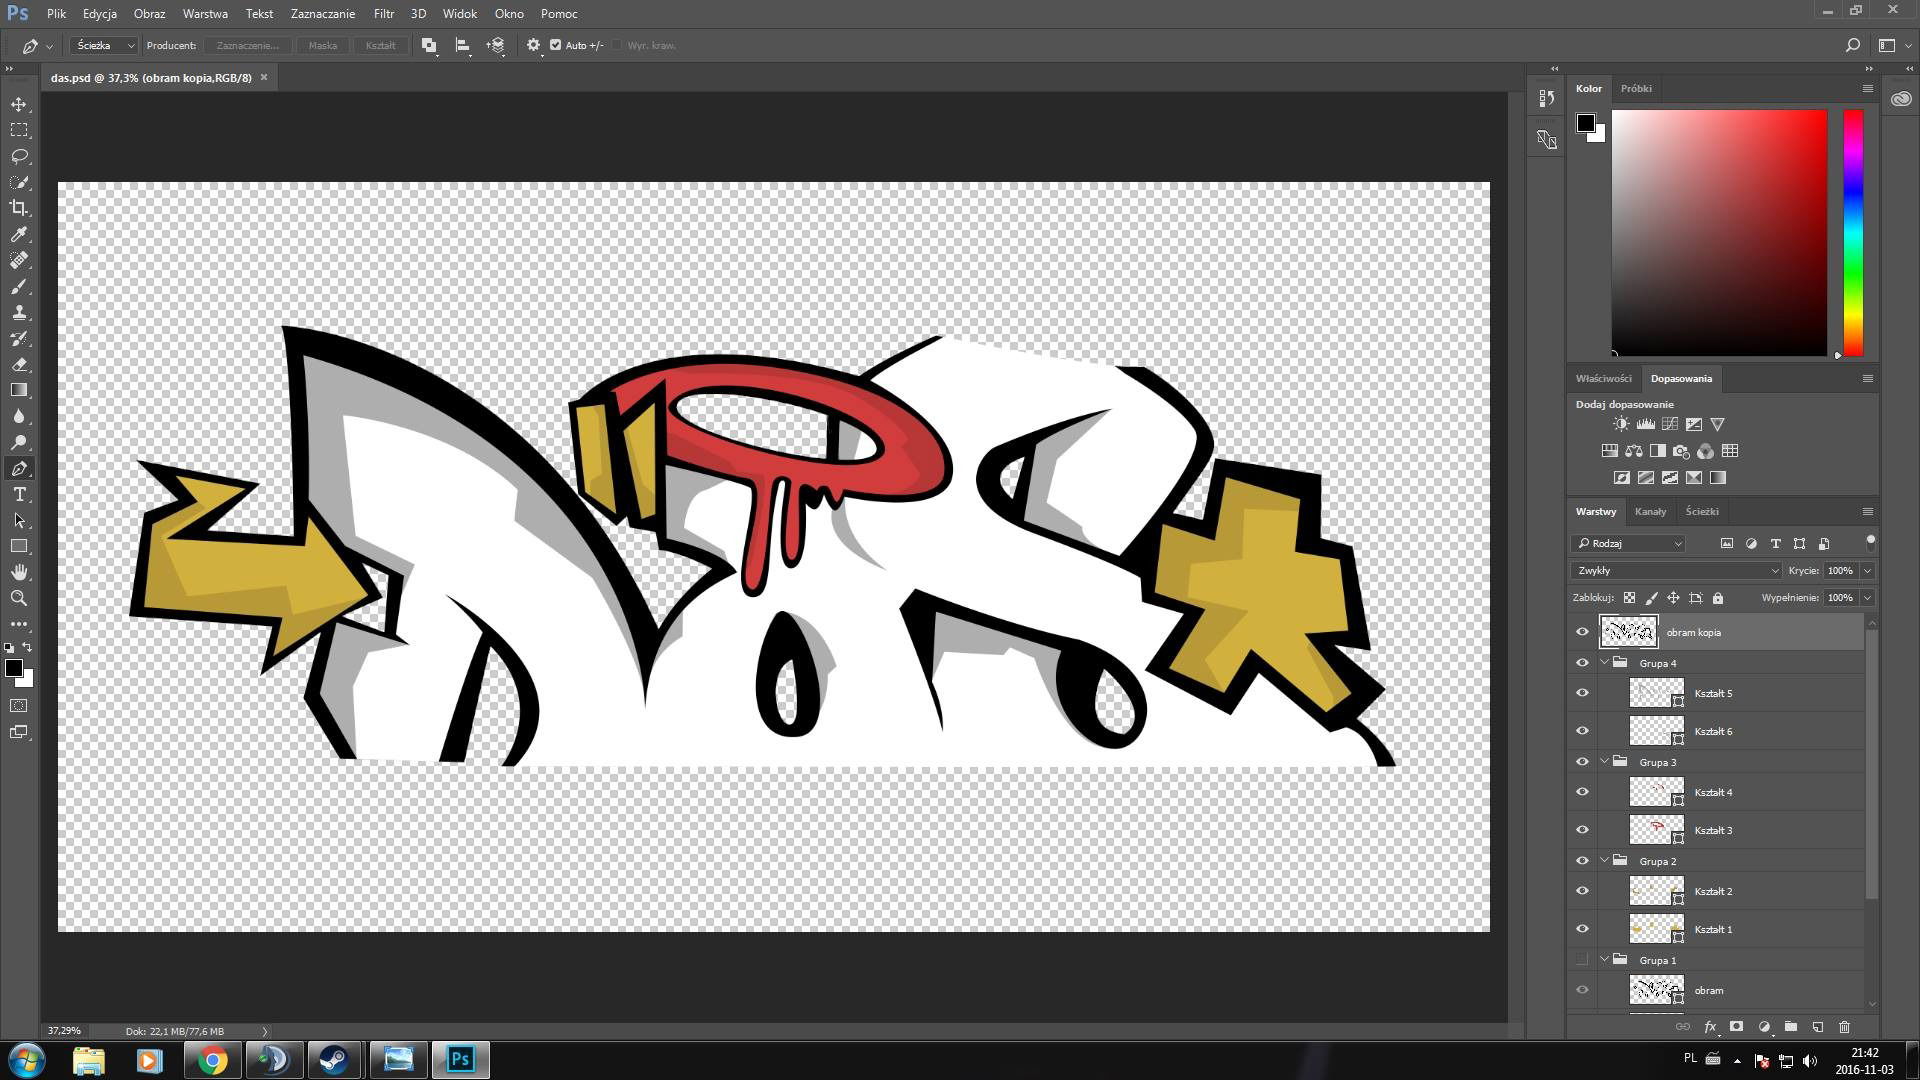Image resolution: width=1920 pixels, height=1080 pixels.
Task: Open the Ścieżka tool mode dropdown
Action: 104,45
